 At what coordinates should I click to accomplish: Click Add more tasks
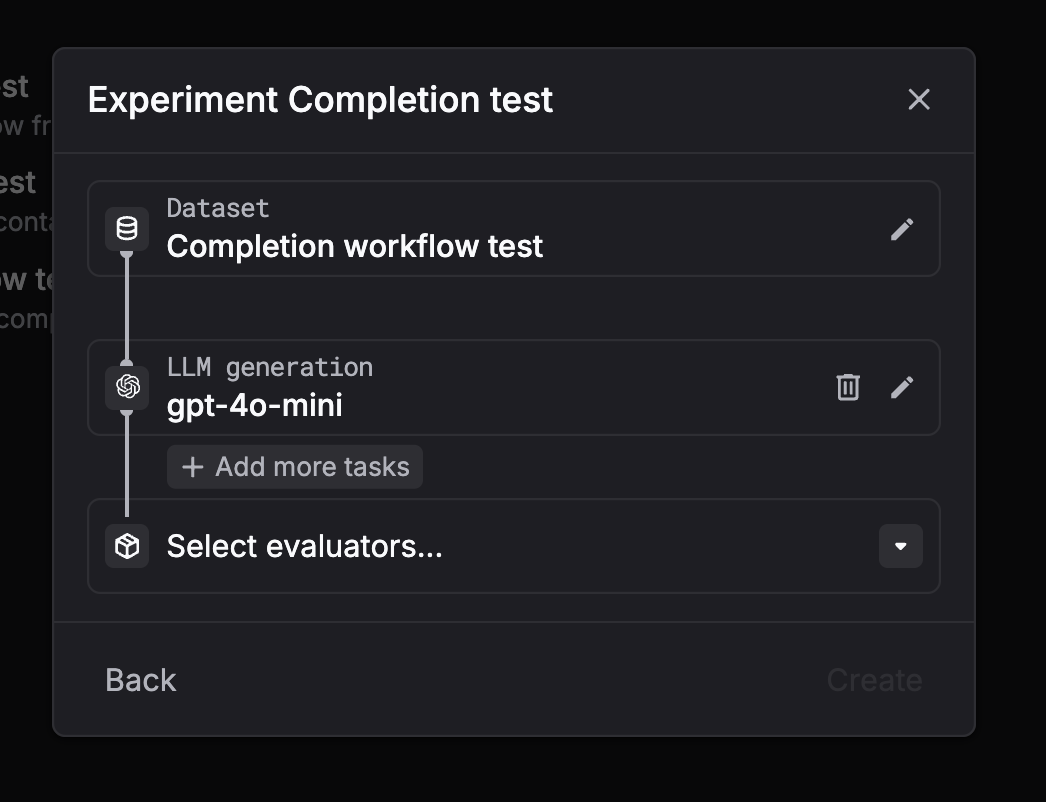pyautogui.click(x=294, y=466)
